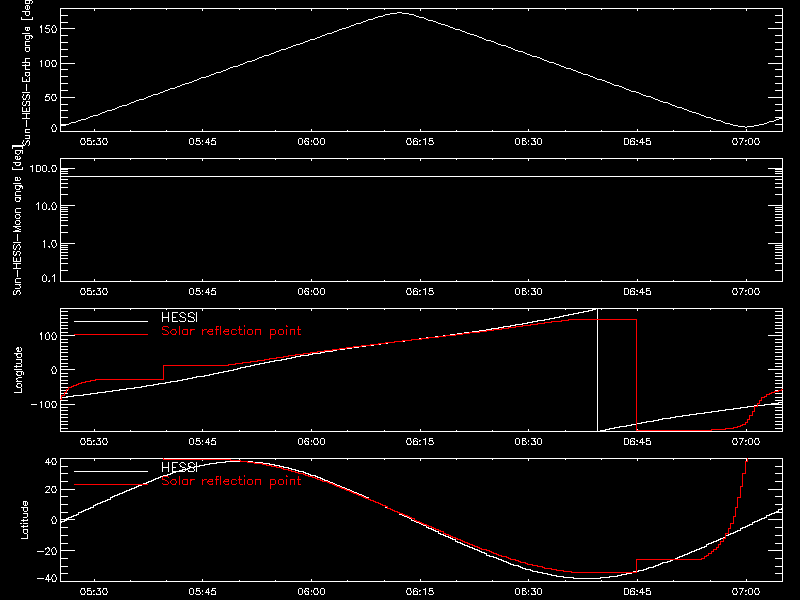The image size is (800, 600).
Task: Select HESSI legend label in Longitude plot
Action: coord(179,318)
